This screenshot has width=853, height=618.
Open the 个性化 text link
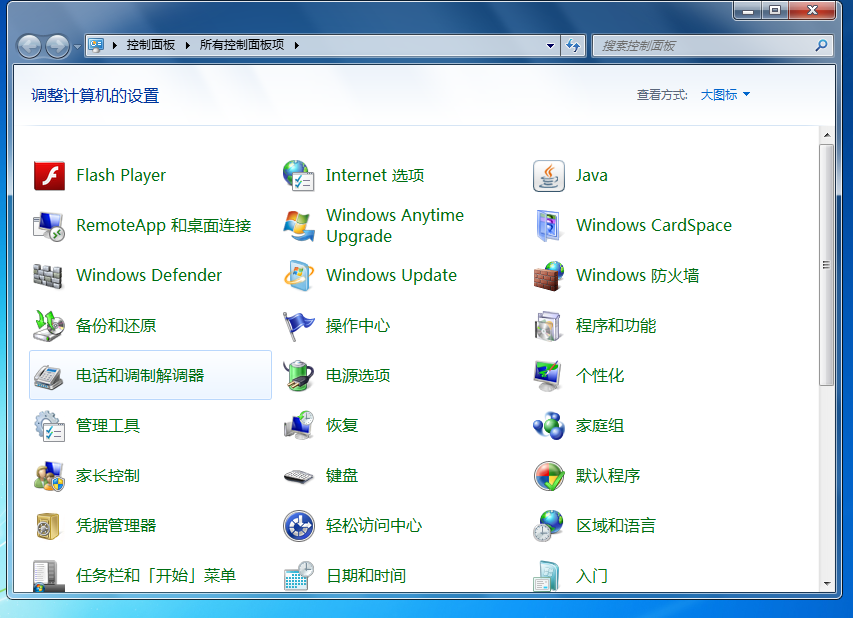point(599,376)
